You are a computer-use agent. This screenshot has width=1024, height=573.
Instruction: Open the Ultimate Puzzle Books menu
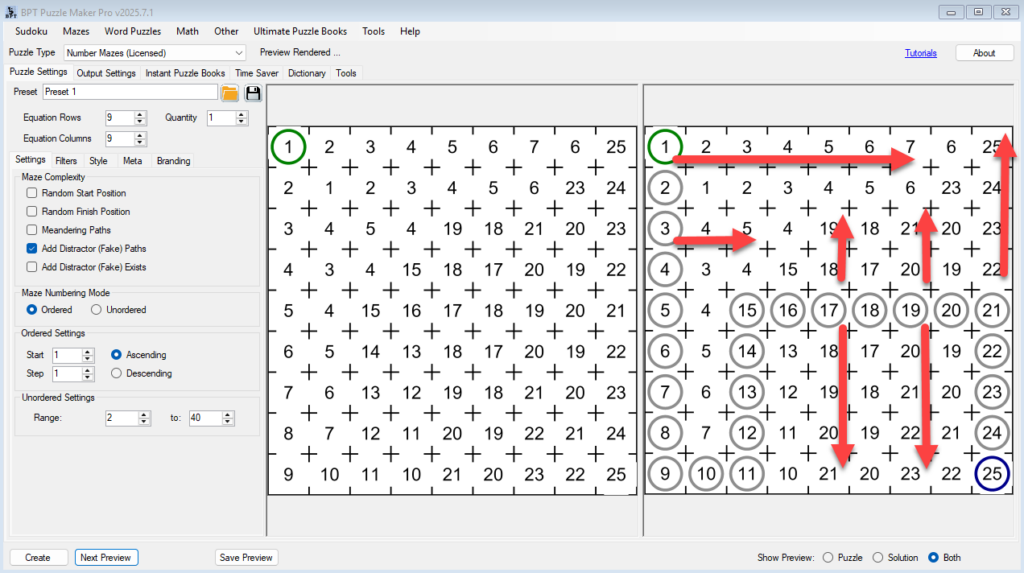(300, 31)
